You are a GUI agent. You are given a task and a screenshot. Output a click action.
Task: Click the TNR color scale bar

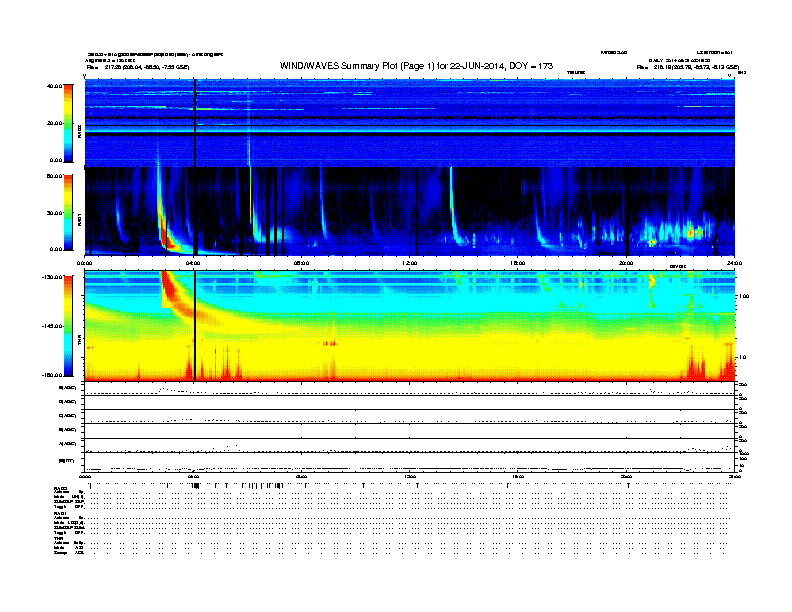pyautogui.click(x=68, y=326)
